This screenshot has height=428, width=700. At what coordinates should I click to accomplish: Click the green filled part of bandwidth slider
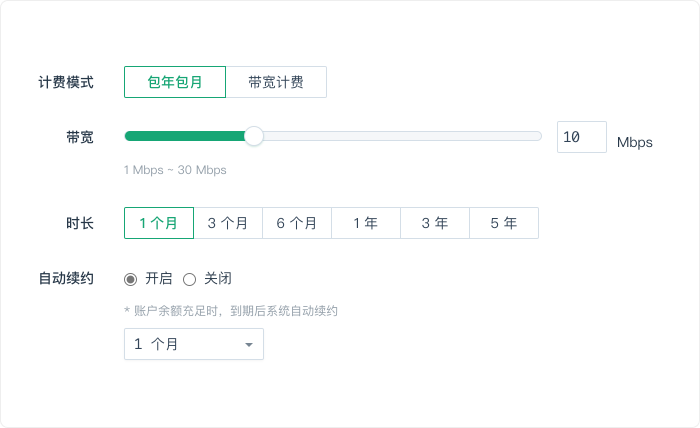pyautogui.click(x=185, y=136)
